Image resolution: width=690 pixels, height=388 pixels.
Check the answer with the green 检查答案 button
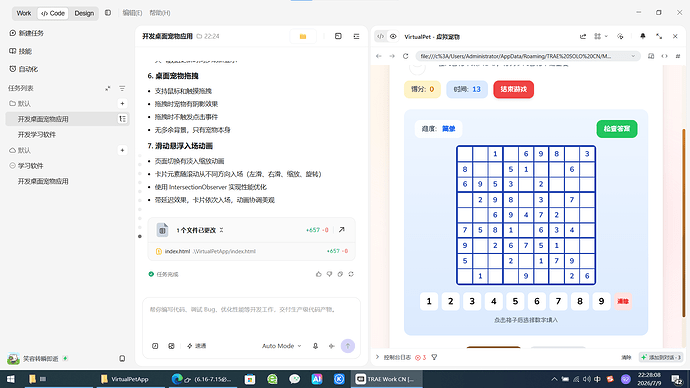pos(617,129)
